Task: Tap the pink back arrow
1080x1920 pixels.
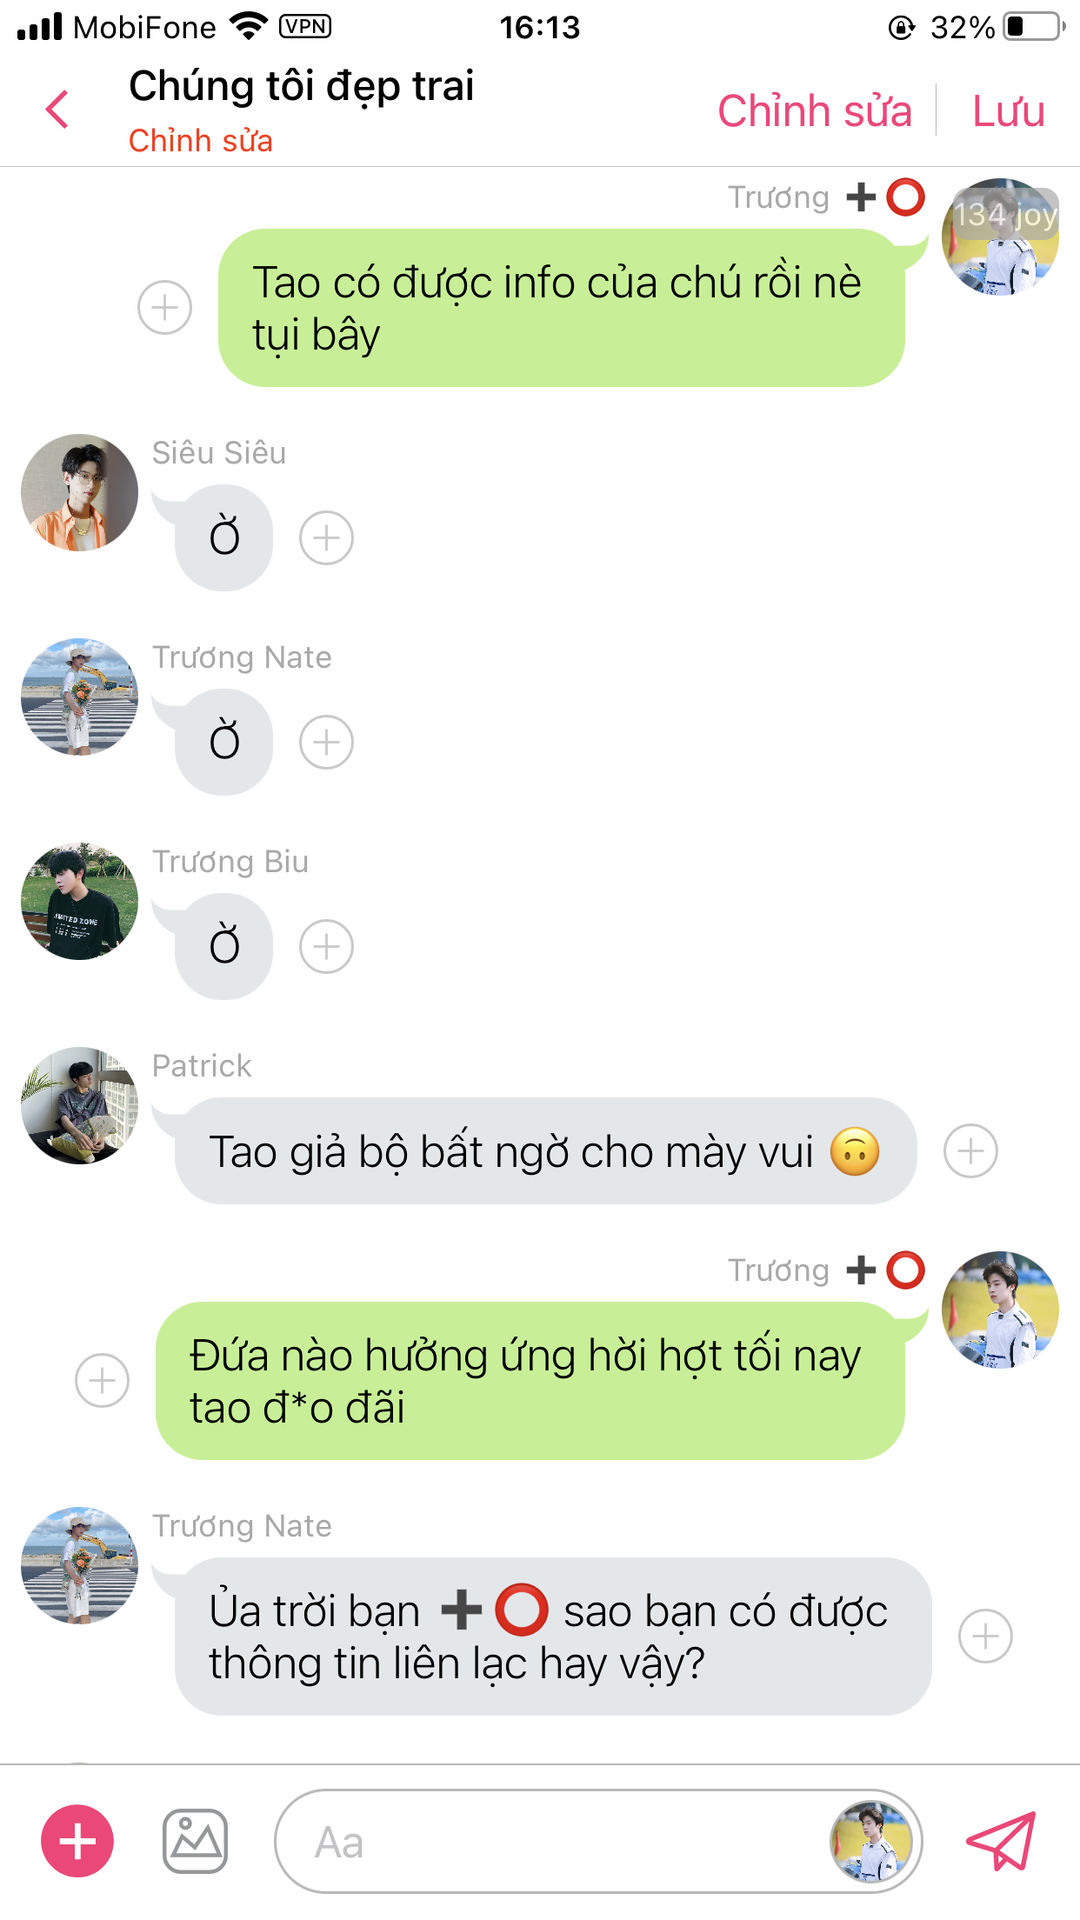Action: pos(58,109)
